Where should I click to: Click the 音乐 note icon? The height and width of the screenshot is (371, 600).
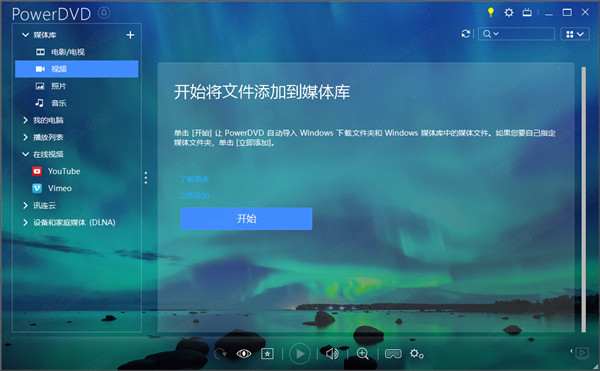39,103
